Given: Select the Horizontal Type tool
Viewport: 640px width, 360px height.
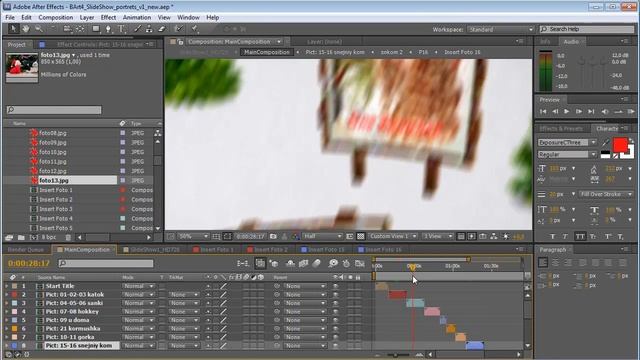Looking at the screenshot, I should (x=121, y=29).
